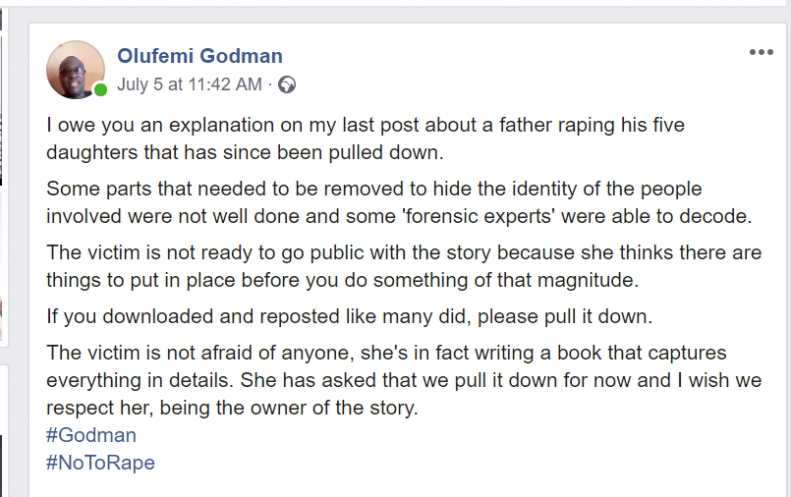
Task: Click the 'I owe you an explanation' paragraph
Action: [365, 138]
